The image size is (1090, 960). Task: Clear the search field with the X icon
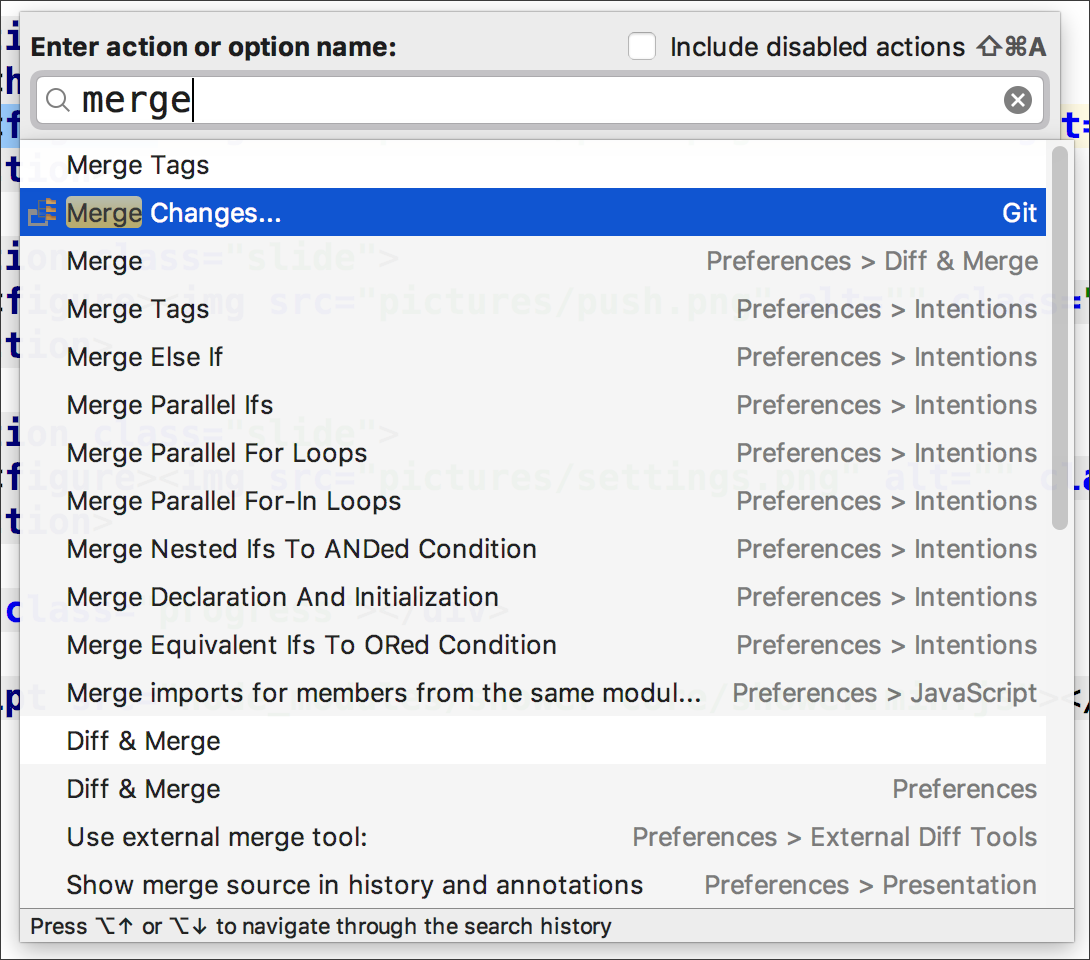[1017, 100]
